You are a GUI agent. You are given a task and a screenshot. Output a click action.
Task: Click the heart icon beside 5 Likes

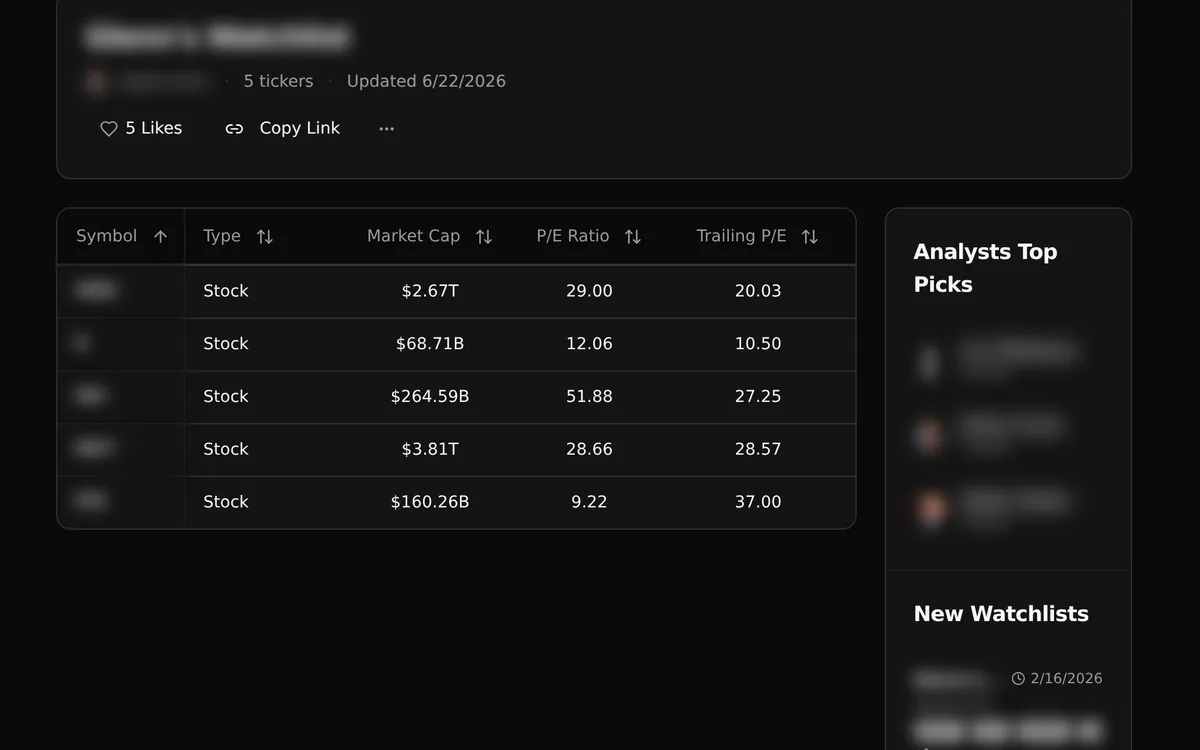pos(109,128)
